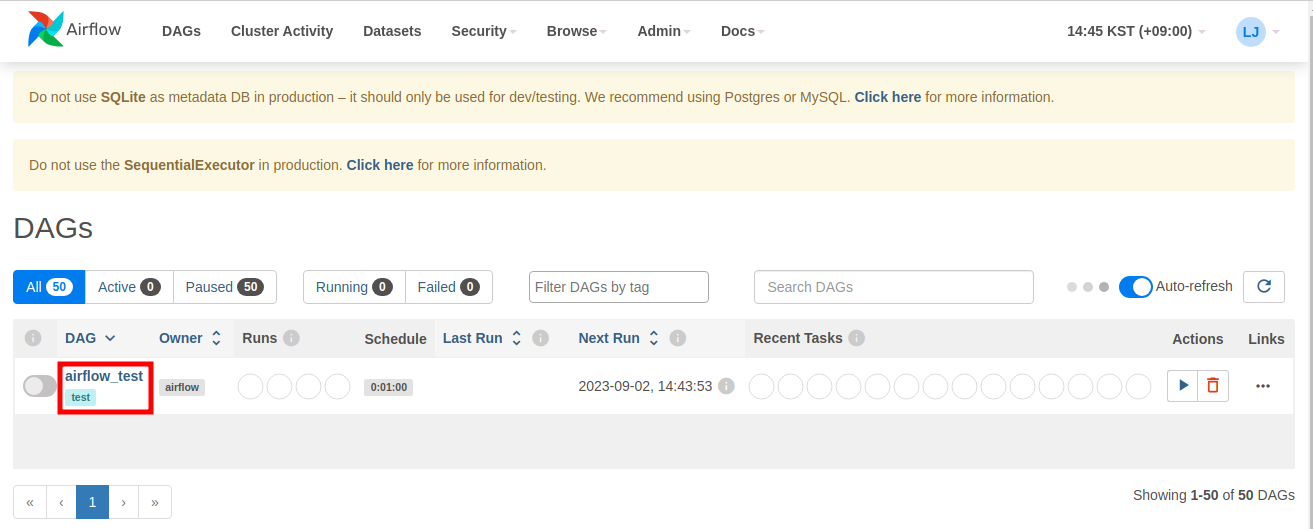Expand the Browse menu dropdown

coord(577,31)
